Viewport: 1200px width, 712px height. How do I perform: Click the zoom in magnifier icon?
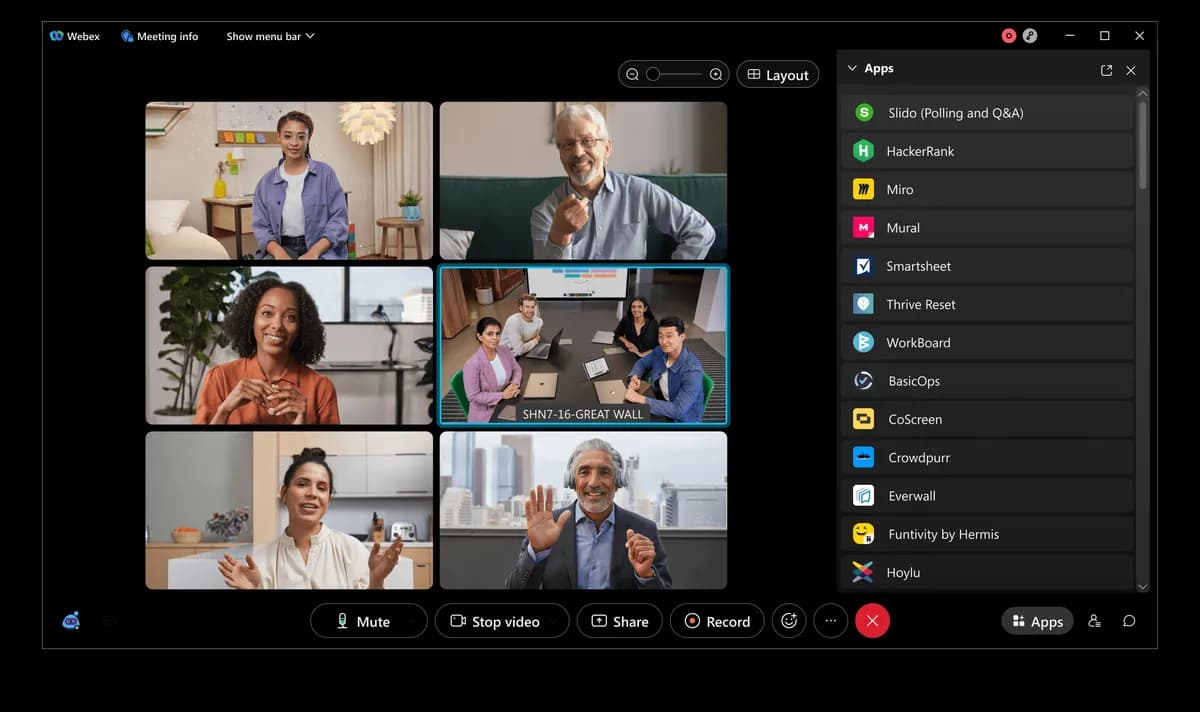pyautogui.click(x=716, y=74)
